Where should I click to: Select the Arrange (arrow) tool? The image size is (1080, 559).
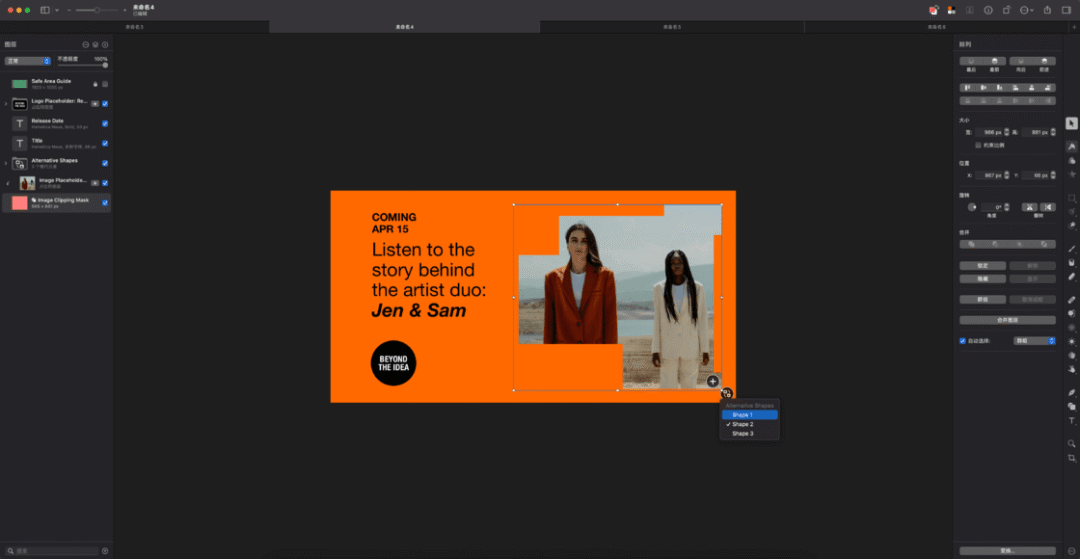tap(1071, 123)
